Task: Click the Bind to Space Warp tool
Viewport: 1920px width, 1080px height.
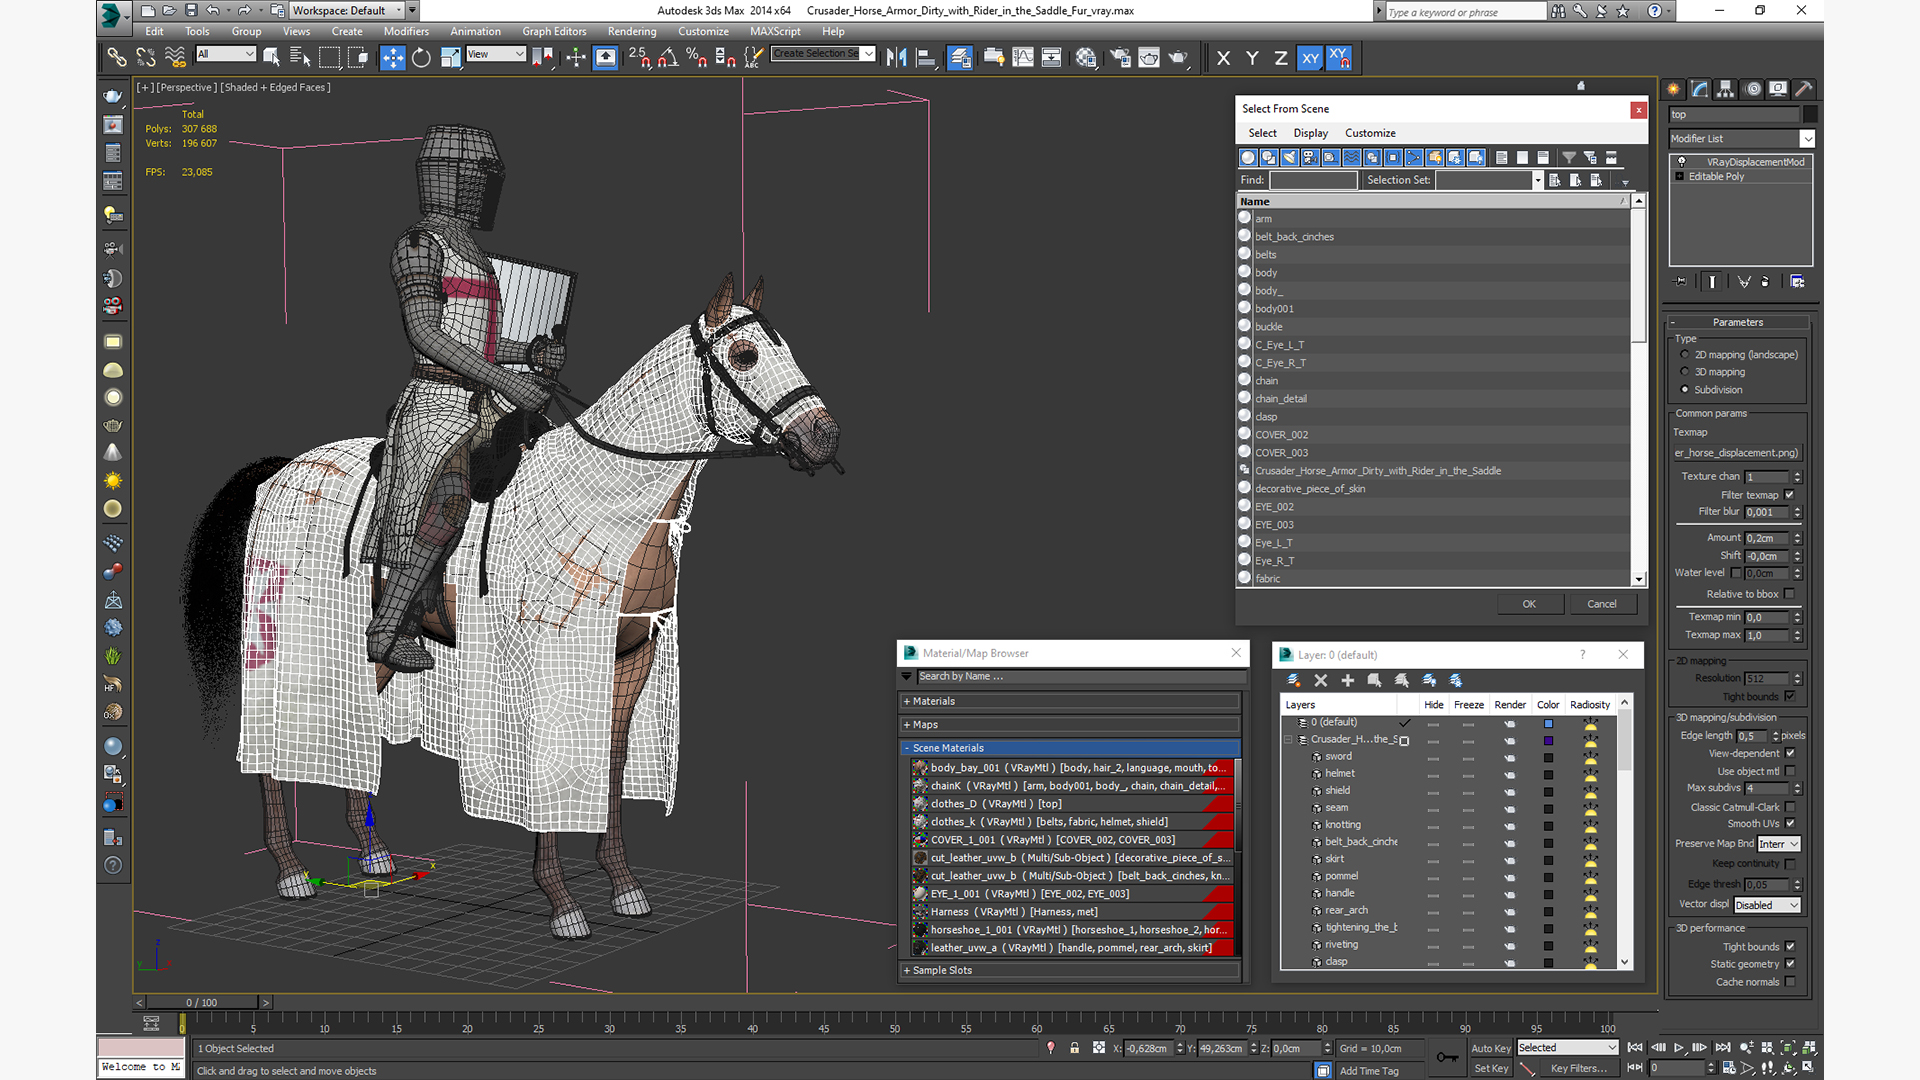Action: [x=175, y=58]
